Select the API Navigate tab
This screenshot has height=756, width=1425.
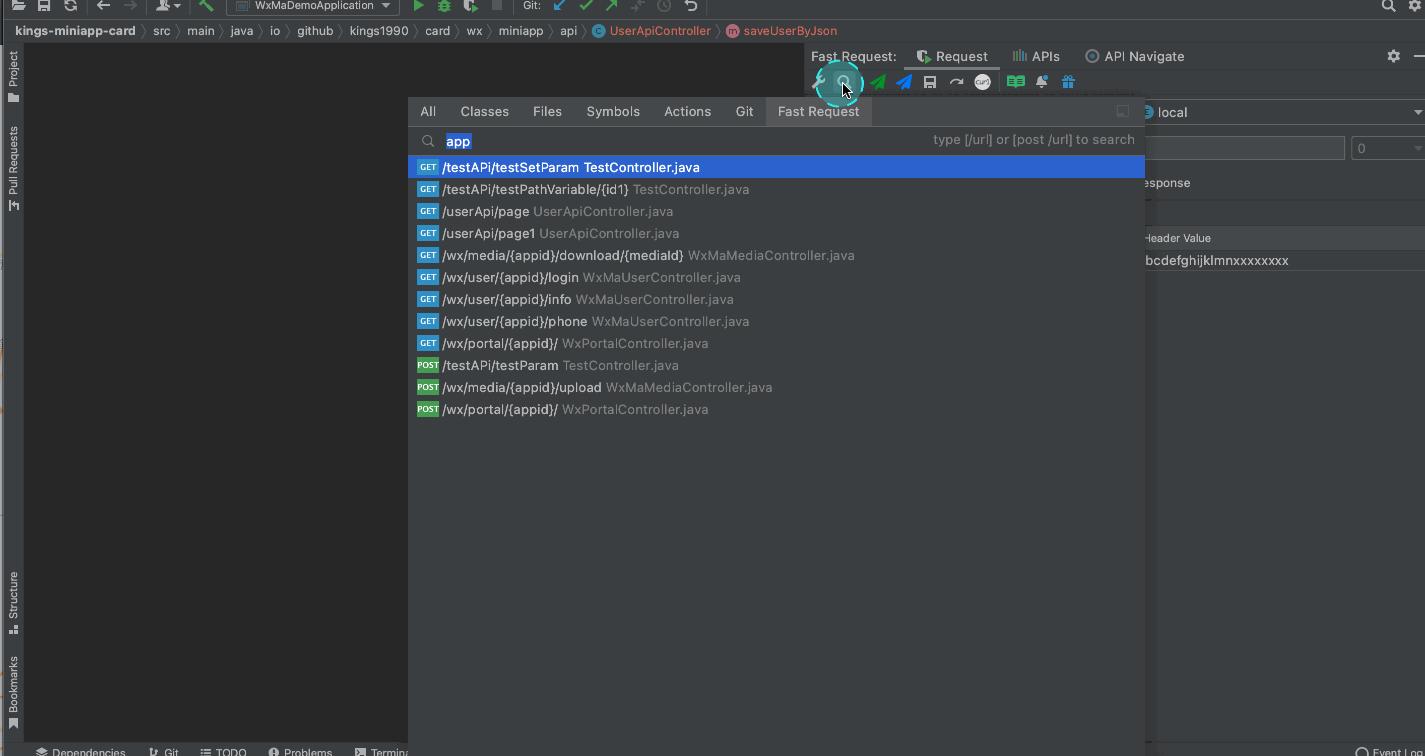(1135, 56)
